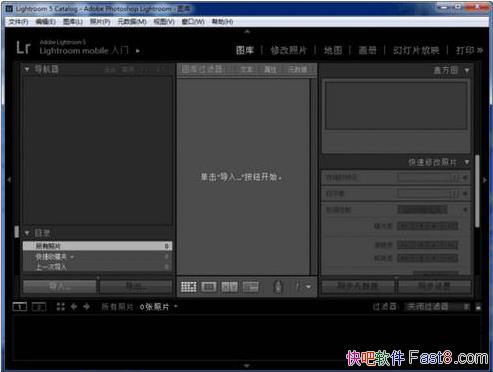The image size is (493, 372).
Task: Open the 图库(L) menu
Action: (x=73, y=22)
